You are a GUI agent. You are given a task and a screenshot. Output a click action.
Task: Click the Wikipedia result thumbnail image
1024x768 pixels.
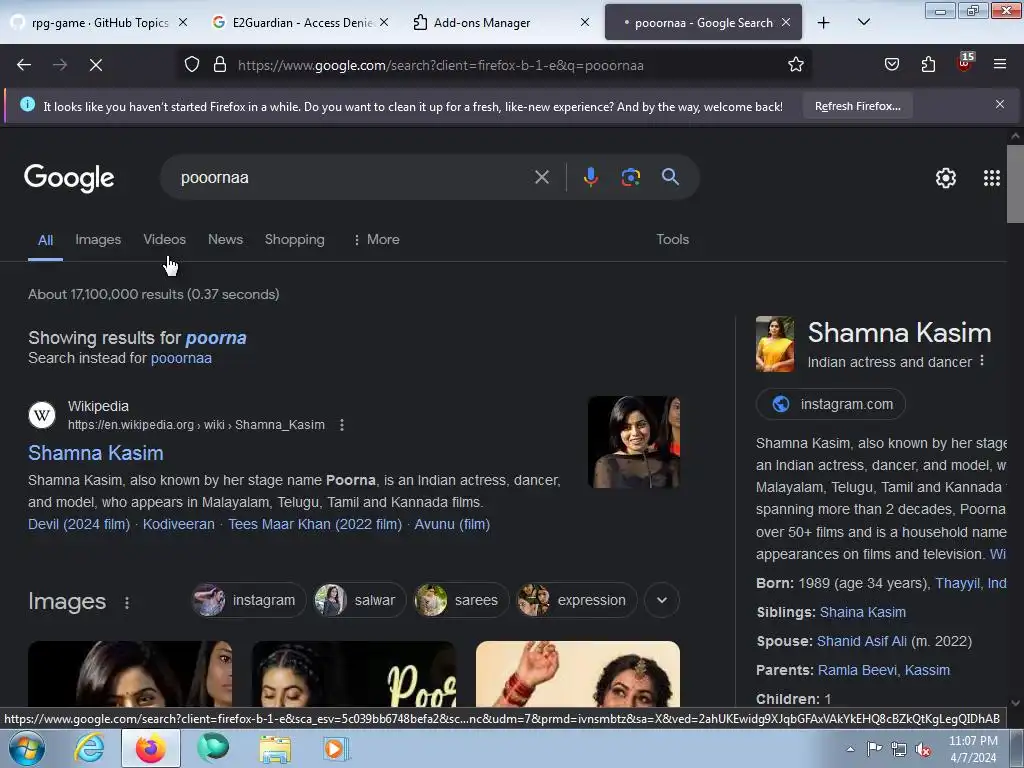coord(633,442)
